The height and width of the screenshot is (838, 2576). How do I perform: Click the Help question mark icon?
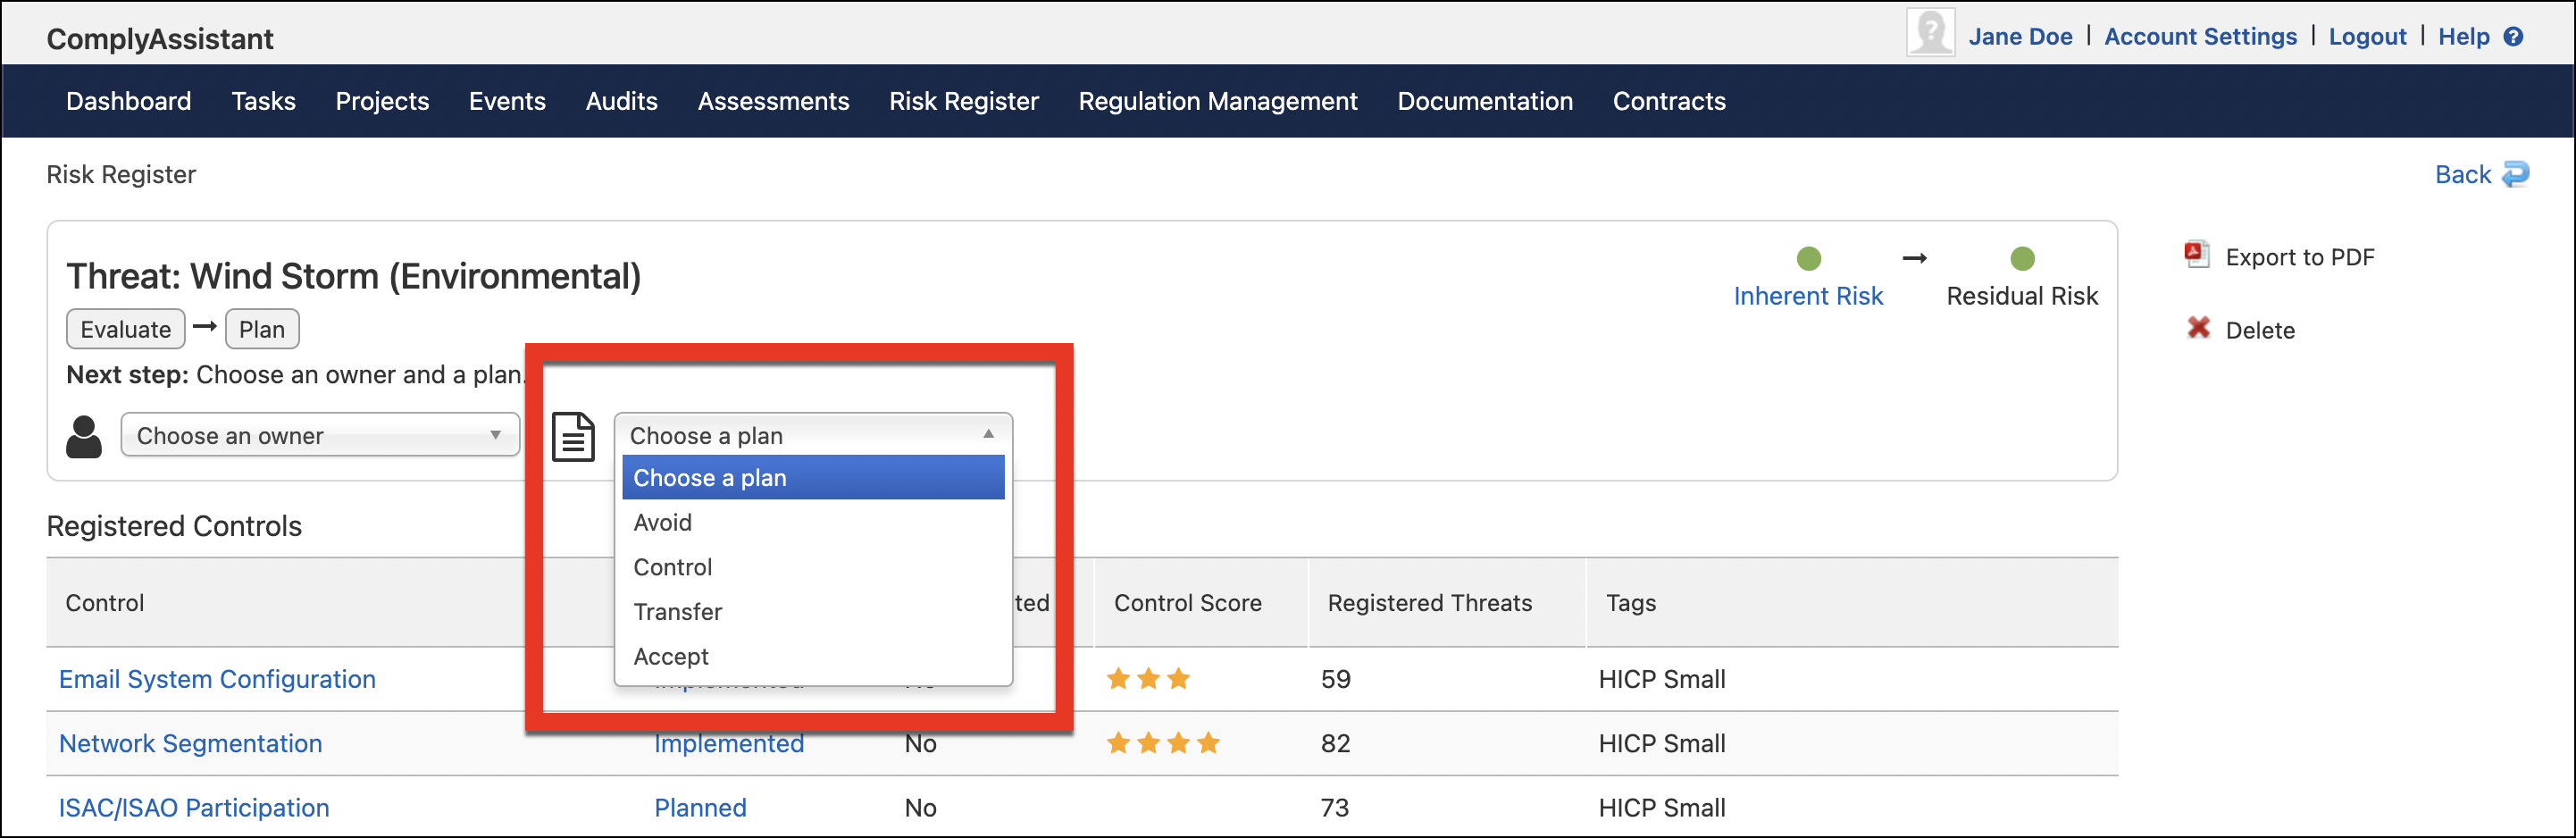2513,37
